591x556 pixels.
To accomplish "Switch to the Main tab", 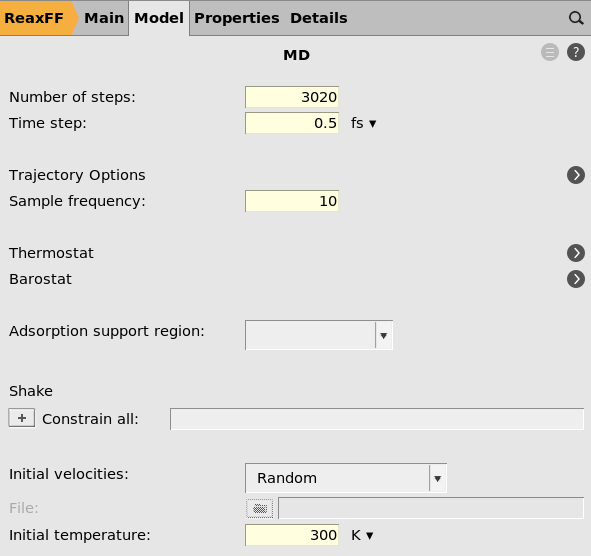I will pyautogui.click(x=104, y=18).
